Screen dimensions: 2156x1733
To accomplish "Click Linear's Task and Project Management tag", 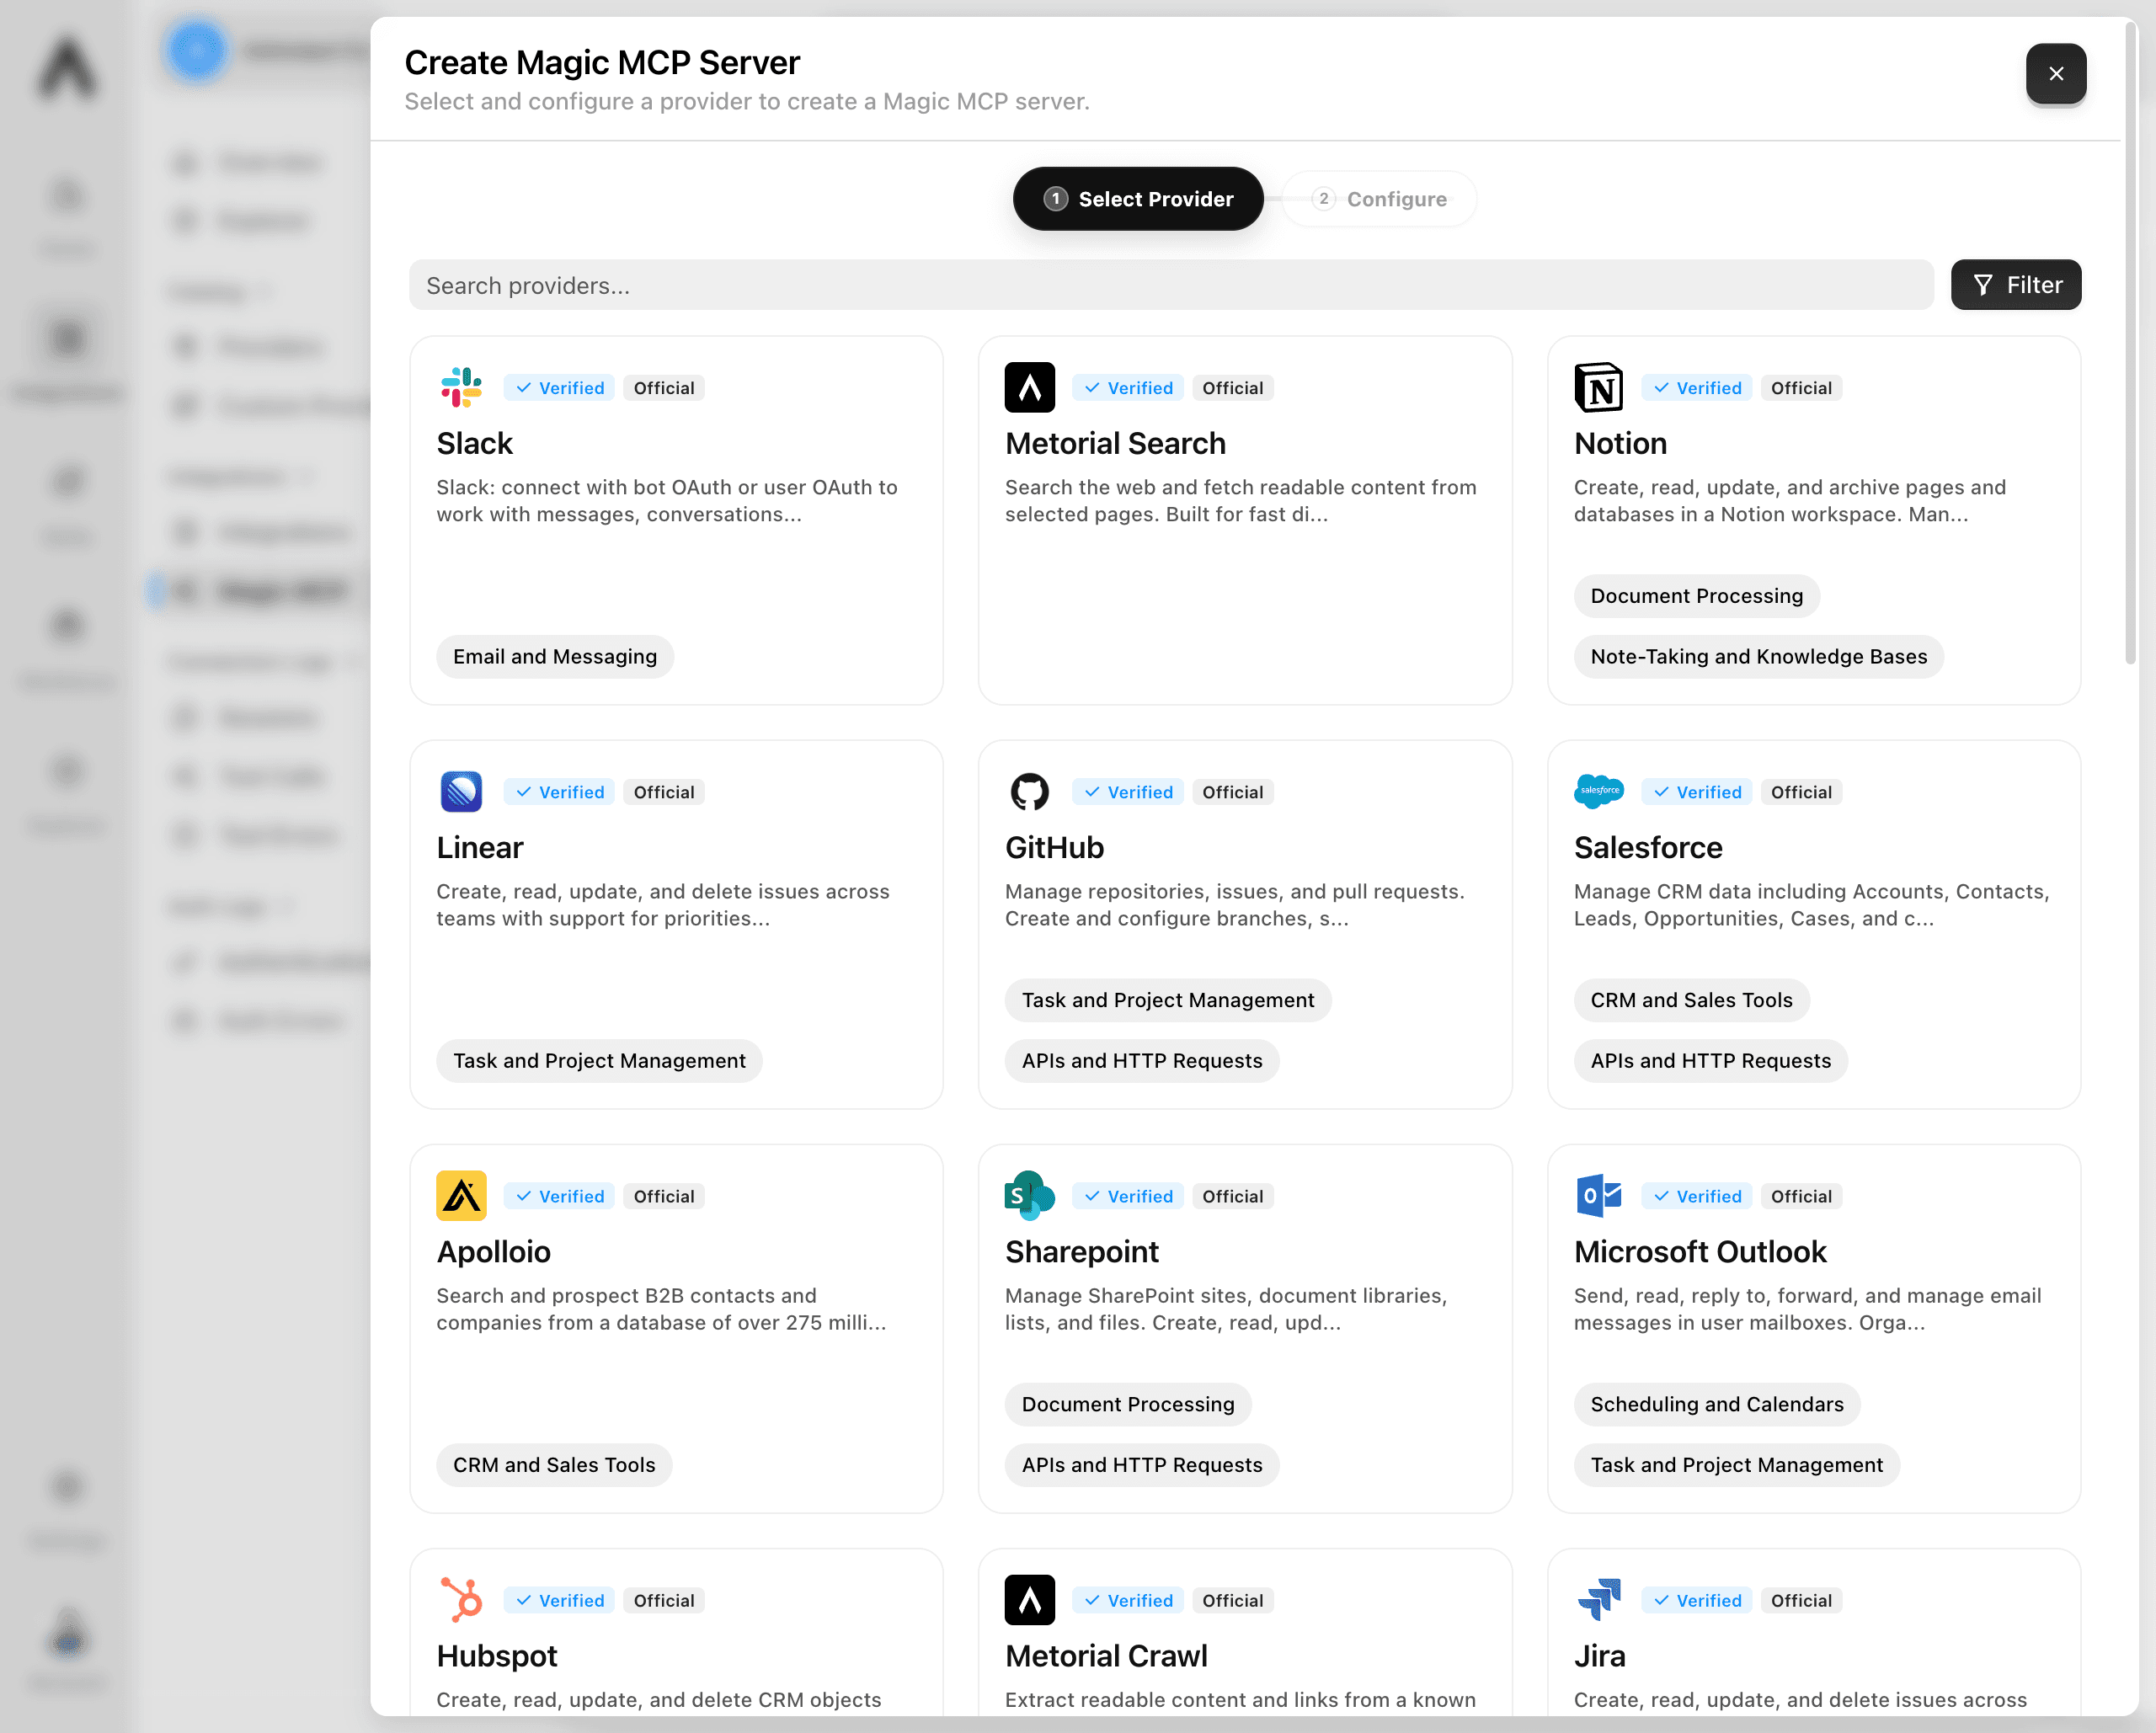I will tap(599, 1060).
